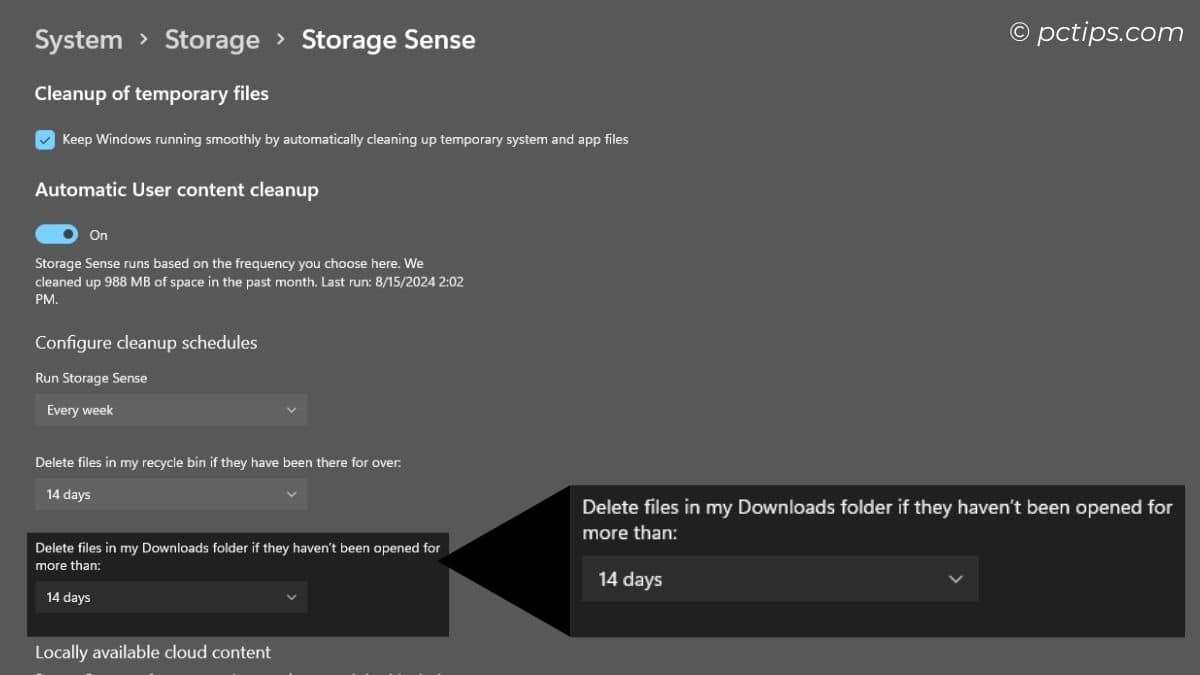The image size is (1200, 675).
Task: Open the enlarged 14 days Downloads dropdown
Action: pos(779,579)
